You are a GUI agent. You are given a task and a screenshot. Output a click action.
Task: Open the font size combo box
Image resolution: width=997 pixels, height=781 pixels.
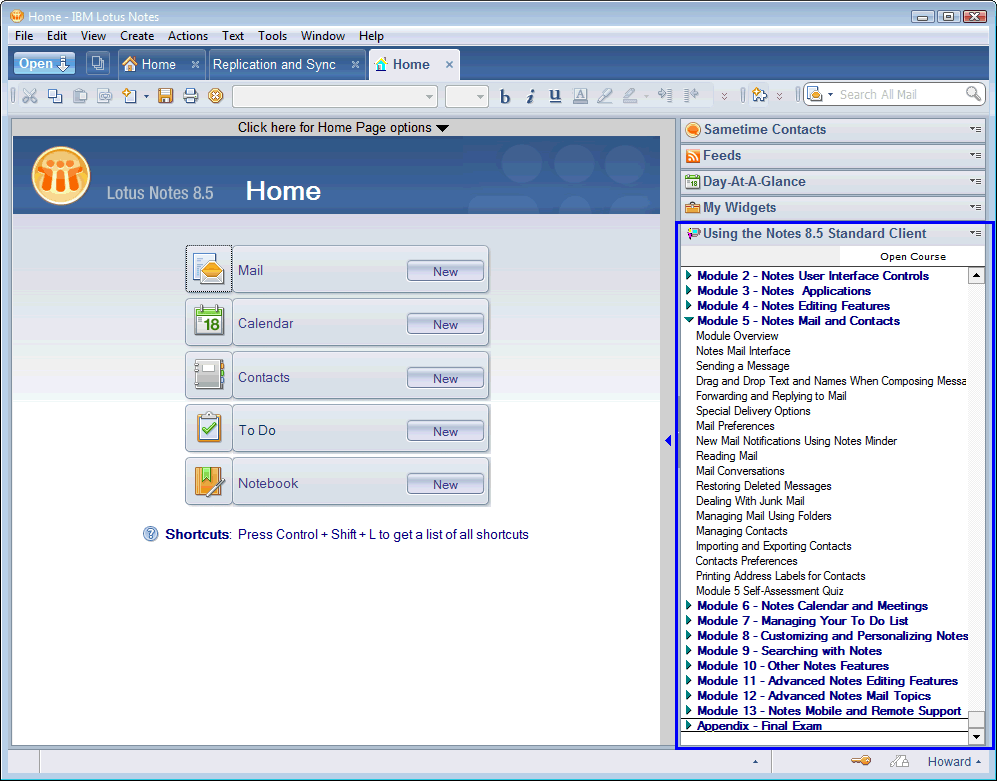[x=467, y=97]
